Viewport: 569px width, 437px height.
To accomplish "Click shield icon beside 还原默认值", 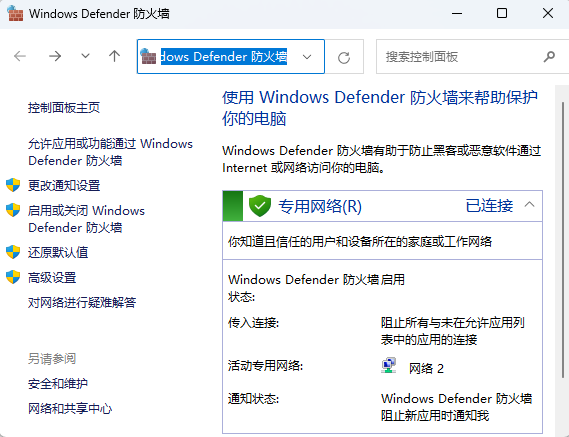I will [x=13, y=252].
